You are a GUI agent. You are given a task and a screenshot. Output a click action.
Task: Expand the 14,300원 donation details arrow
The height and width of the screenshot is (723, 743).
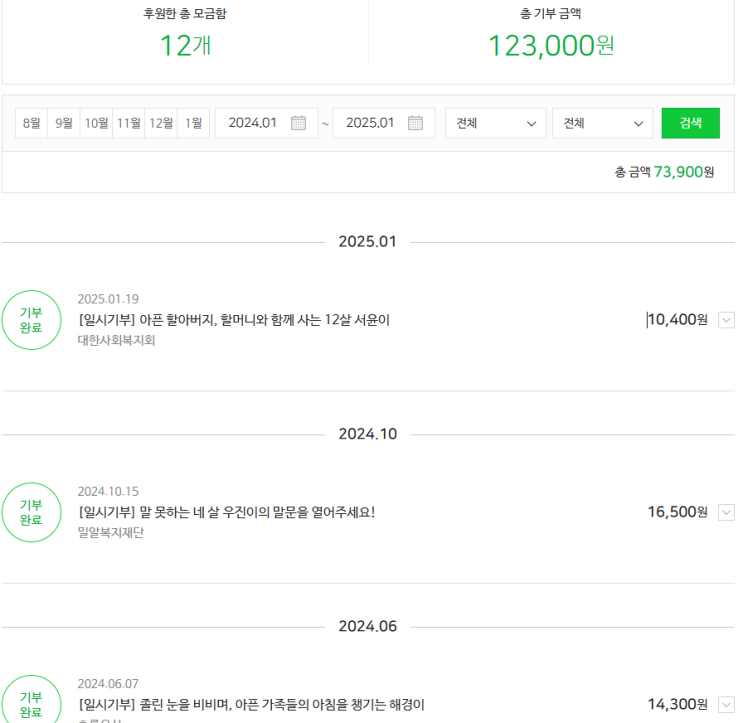pos(727,704)
